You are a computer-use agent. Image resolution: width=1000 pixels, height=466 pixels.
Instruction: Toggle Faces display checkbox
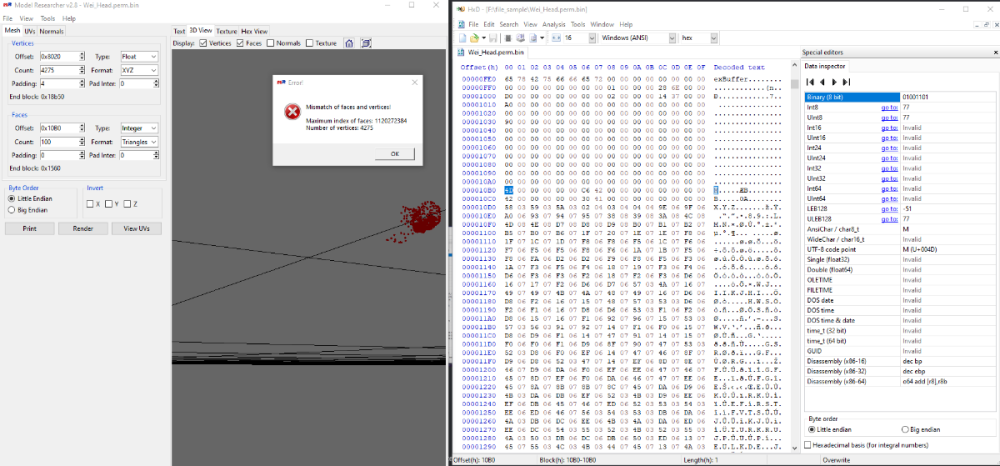tap(240, 43)
